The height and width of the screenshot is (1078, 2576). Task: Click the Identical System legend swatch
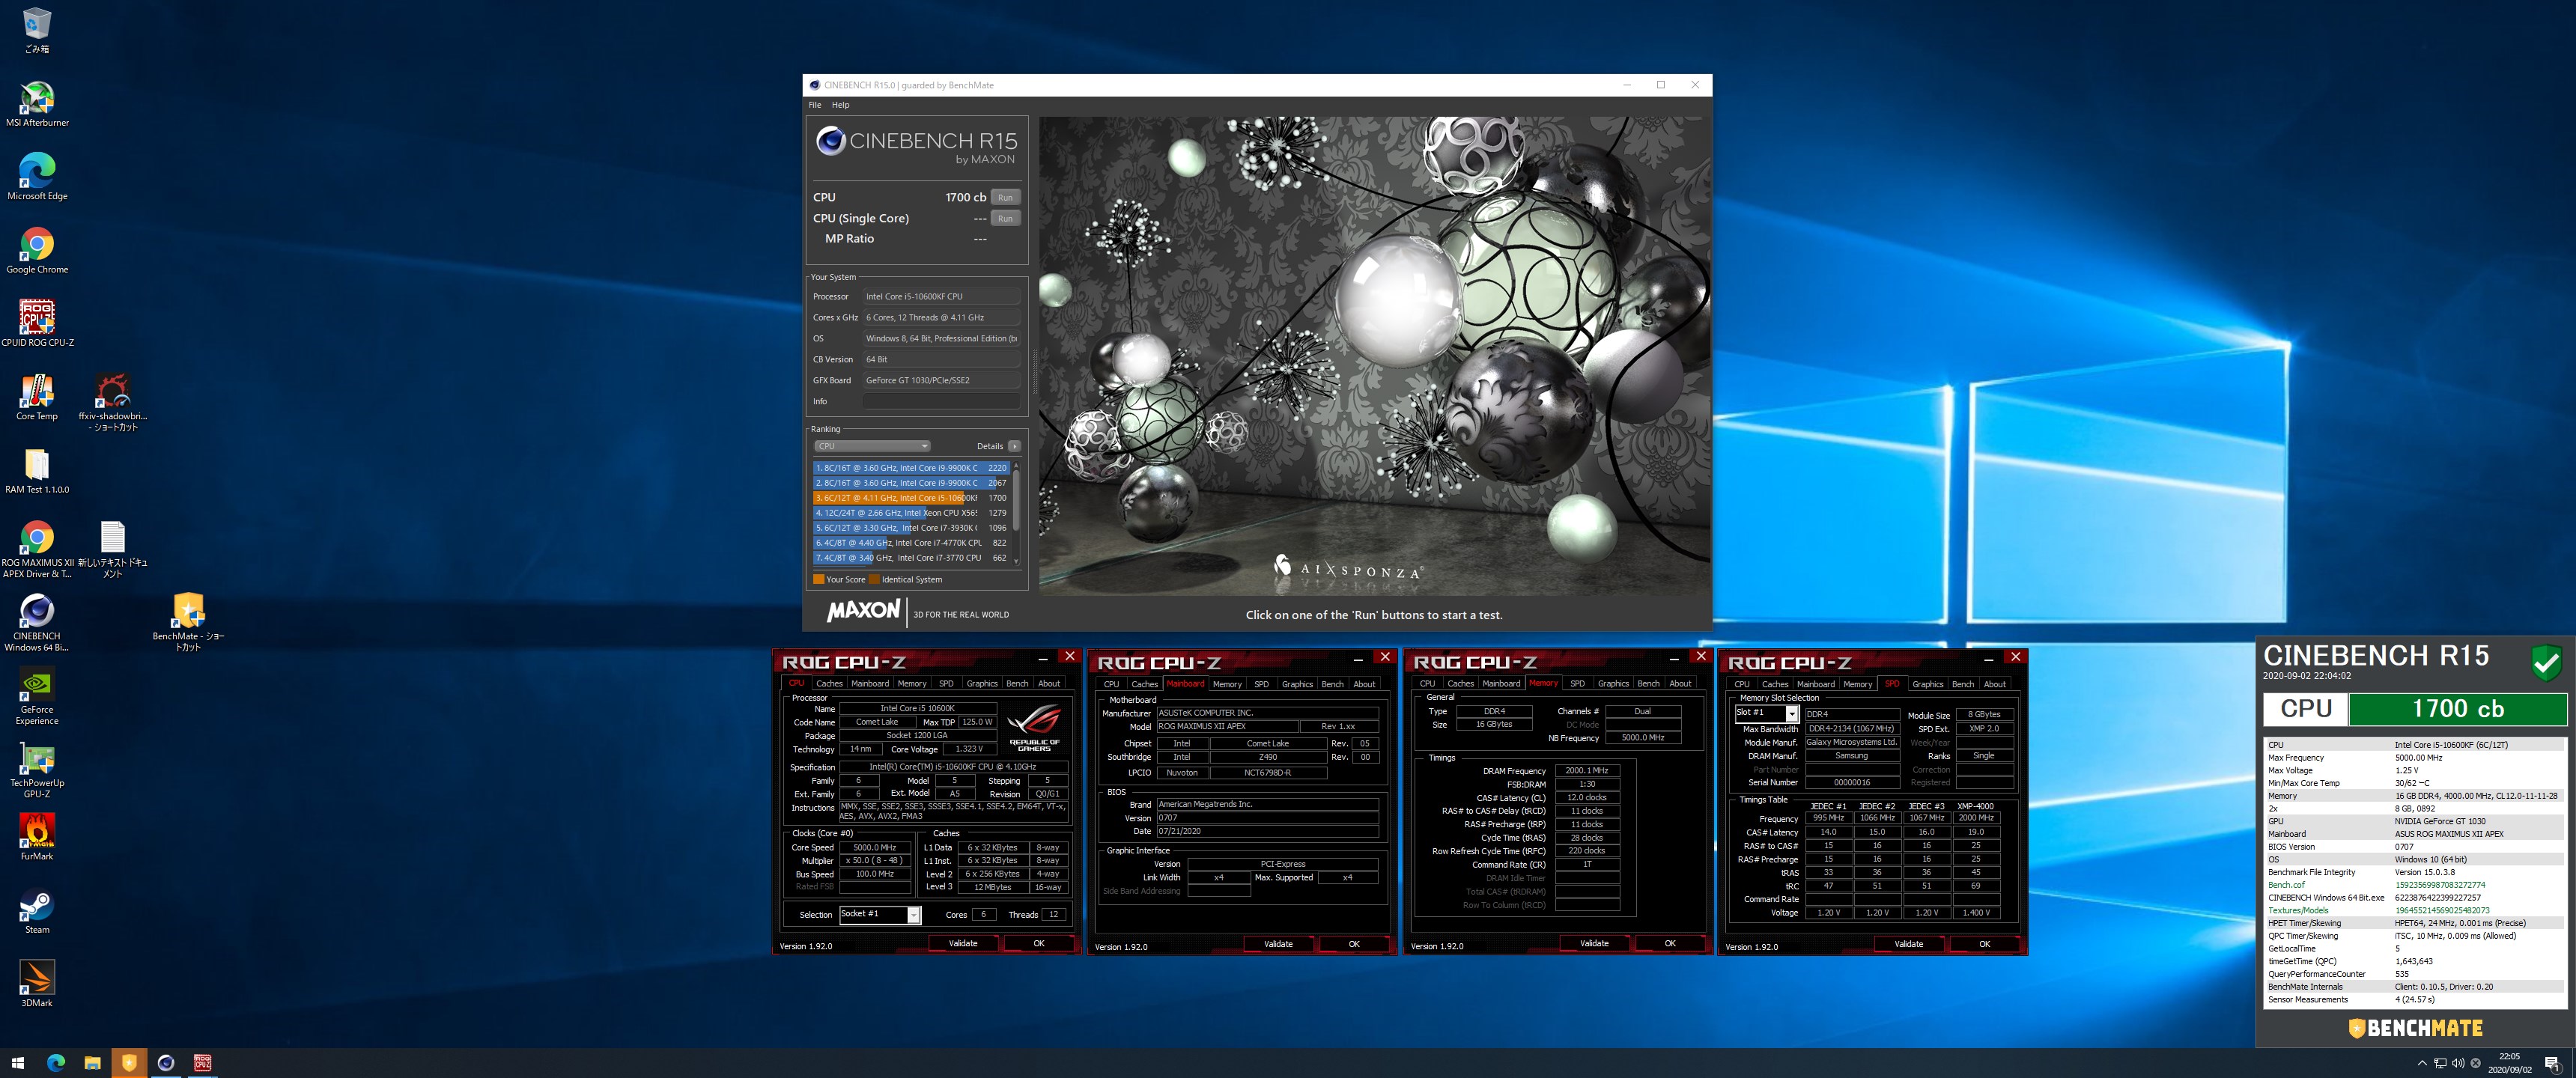coord(874,579)
